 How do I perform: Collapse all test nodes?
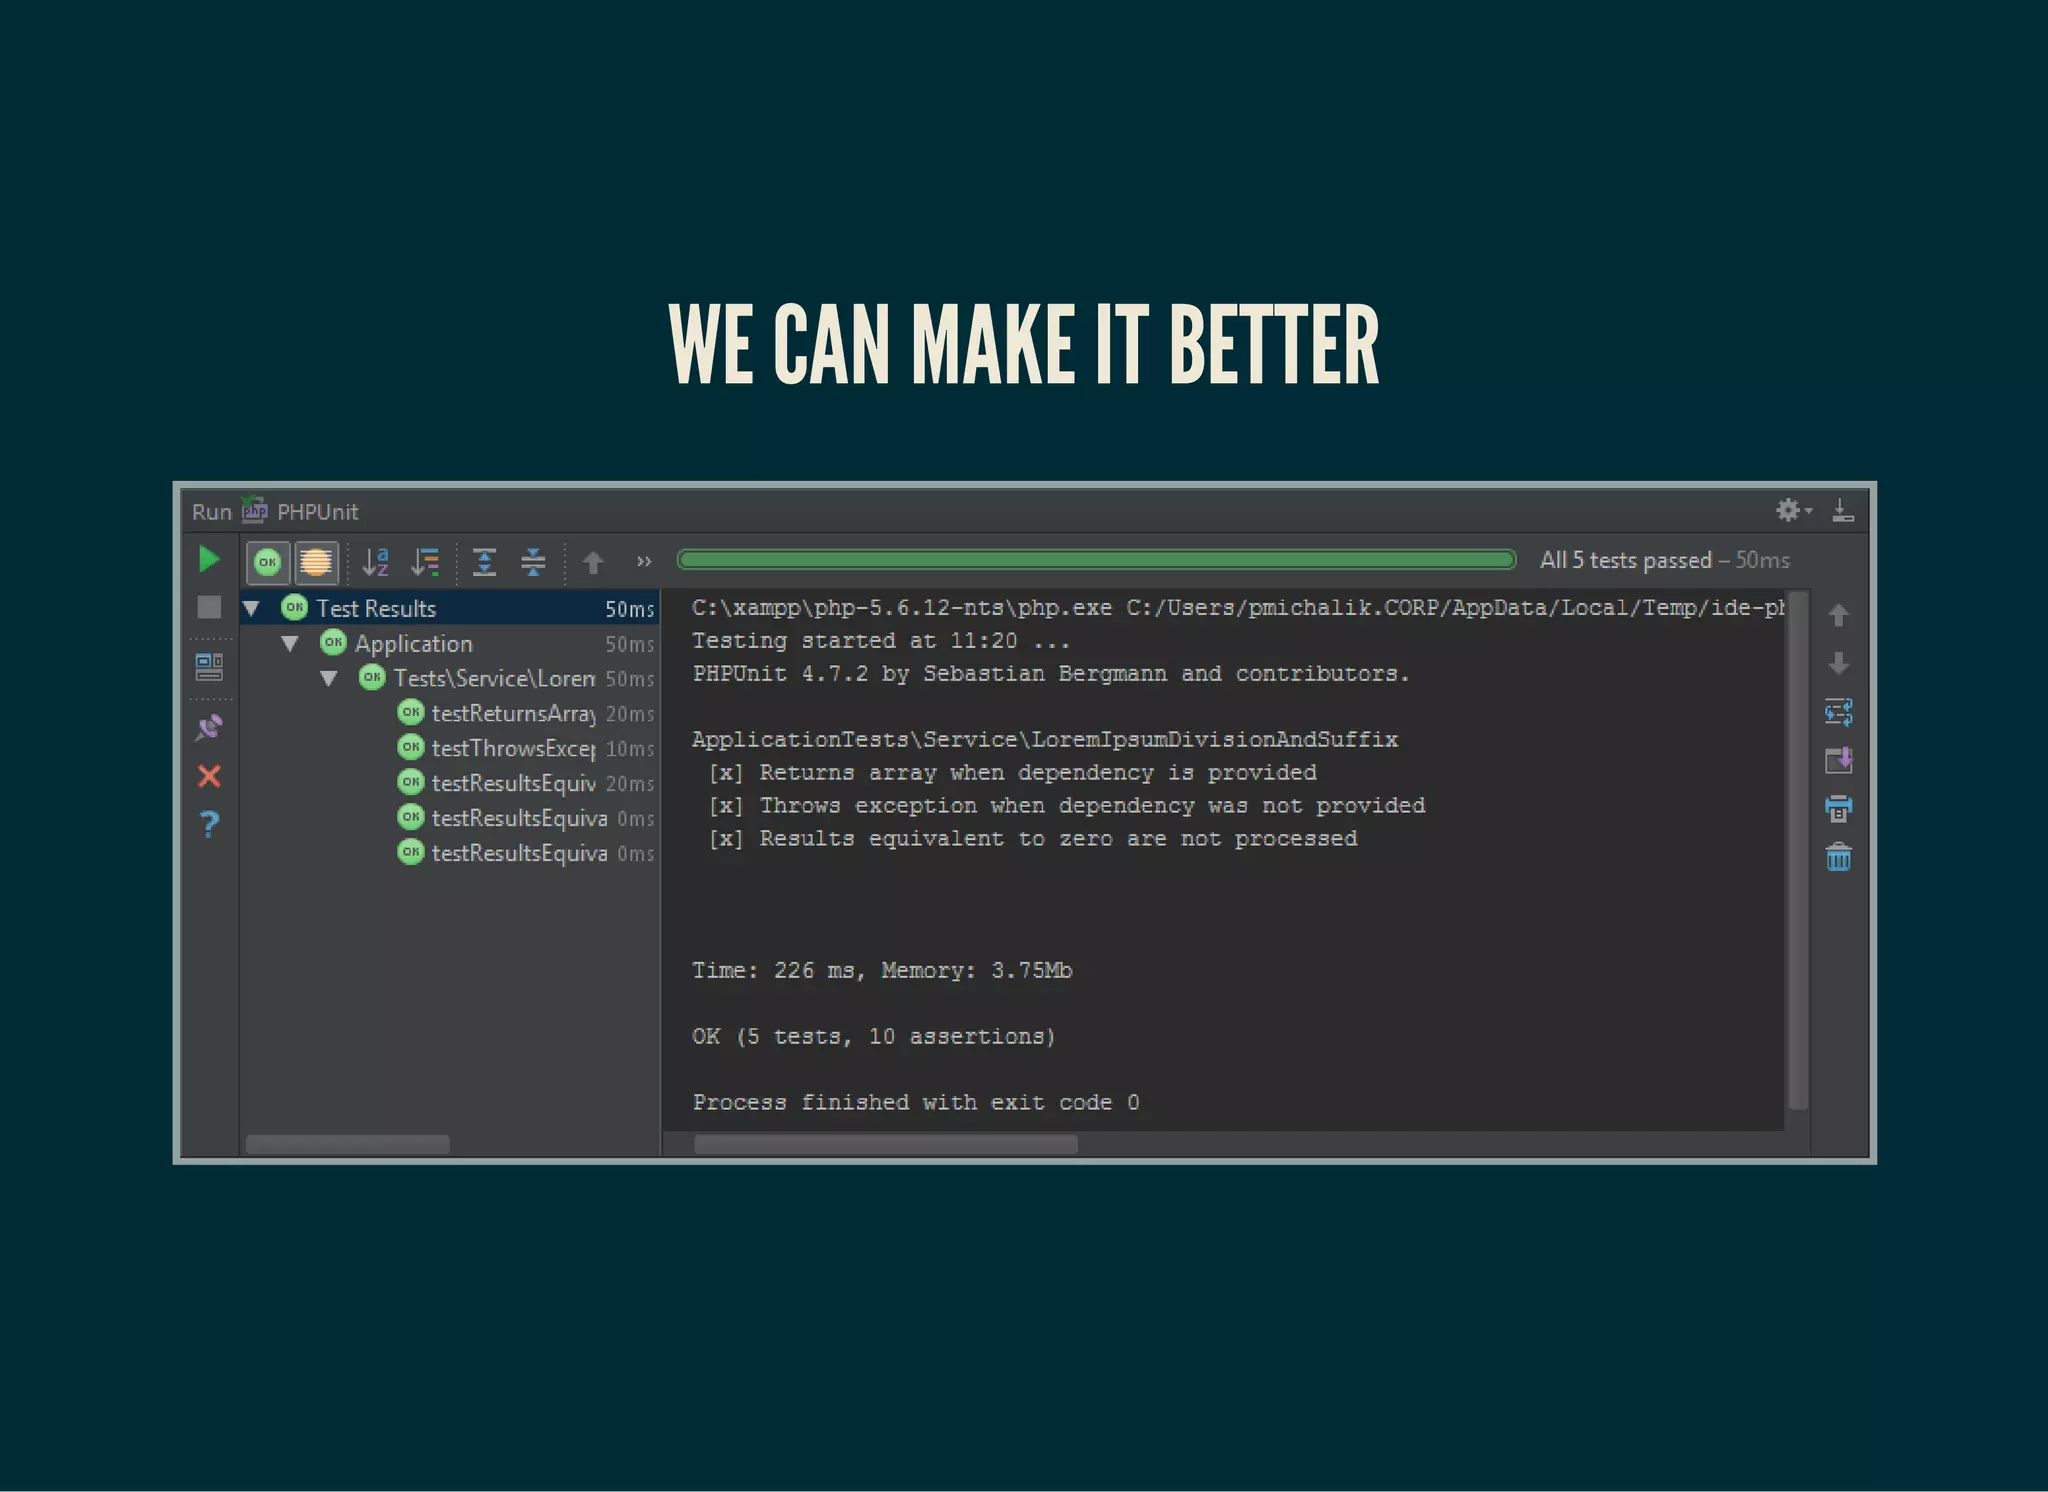point(534,562)
